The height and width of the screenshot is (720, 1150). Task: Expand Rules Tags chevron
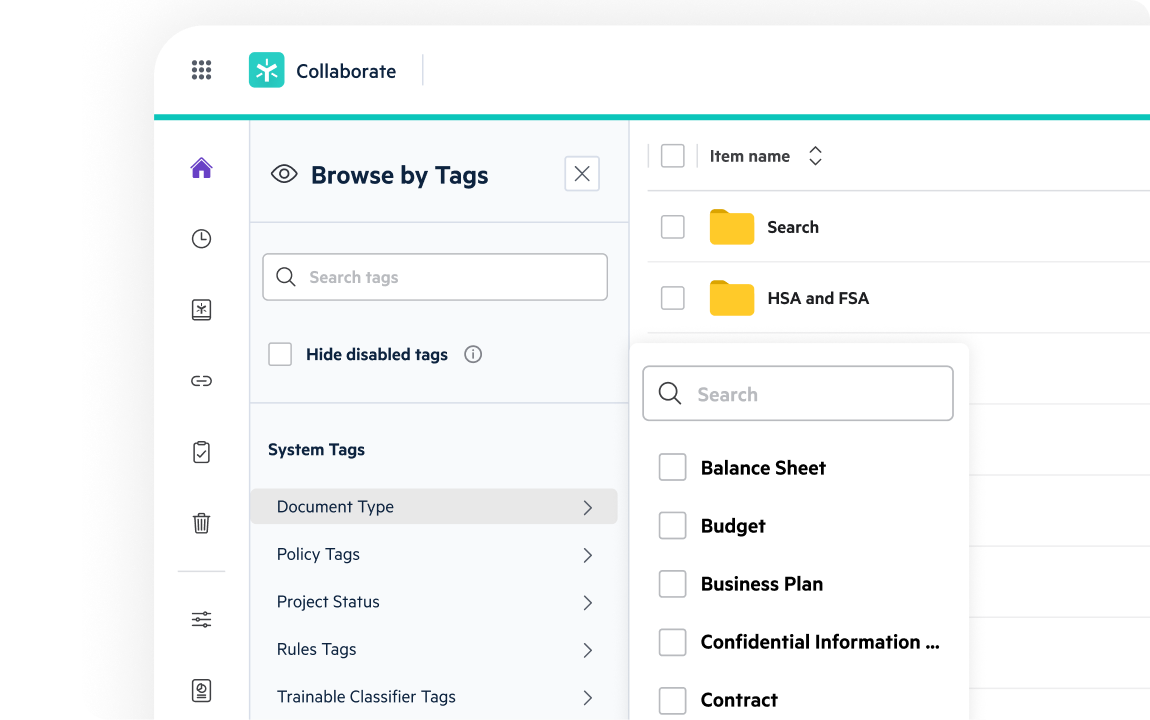[587, 650]
